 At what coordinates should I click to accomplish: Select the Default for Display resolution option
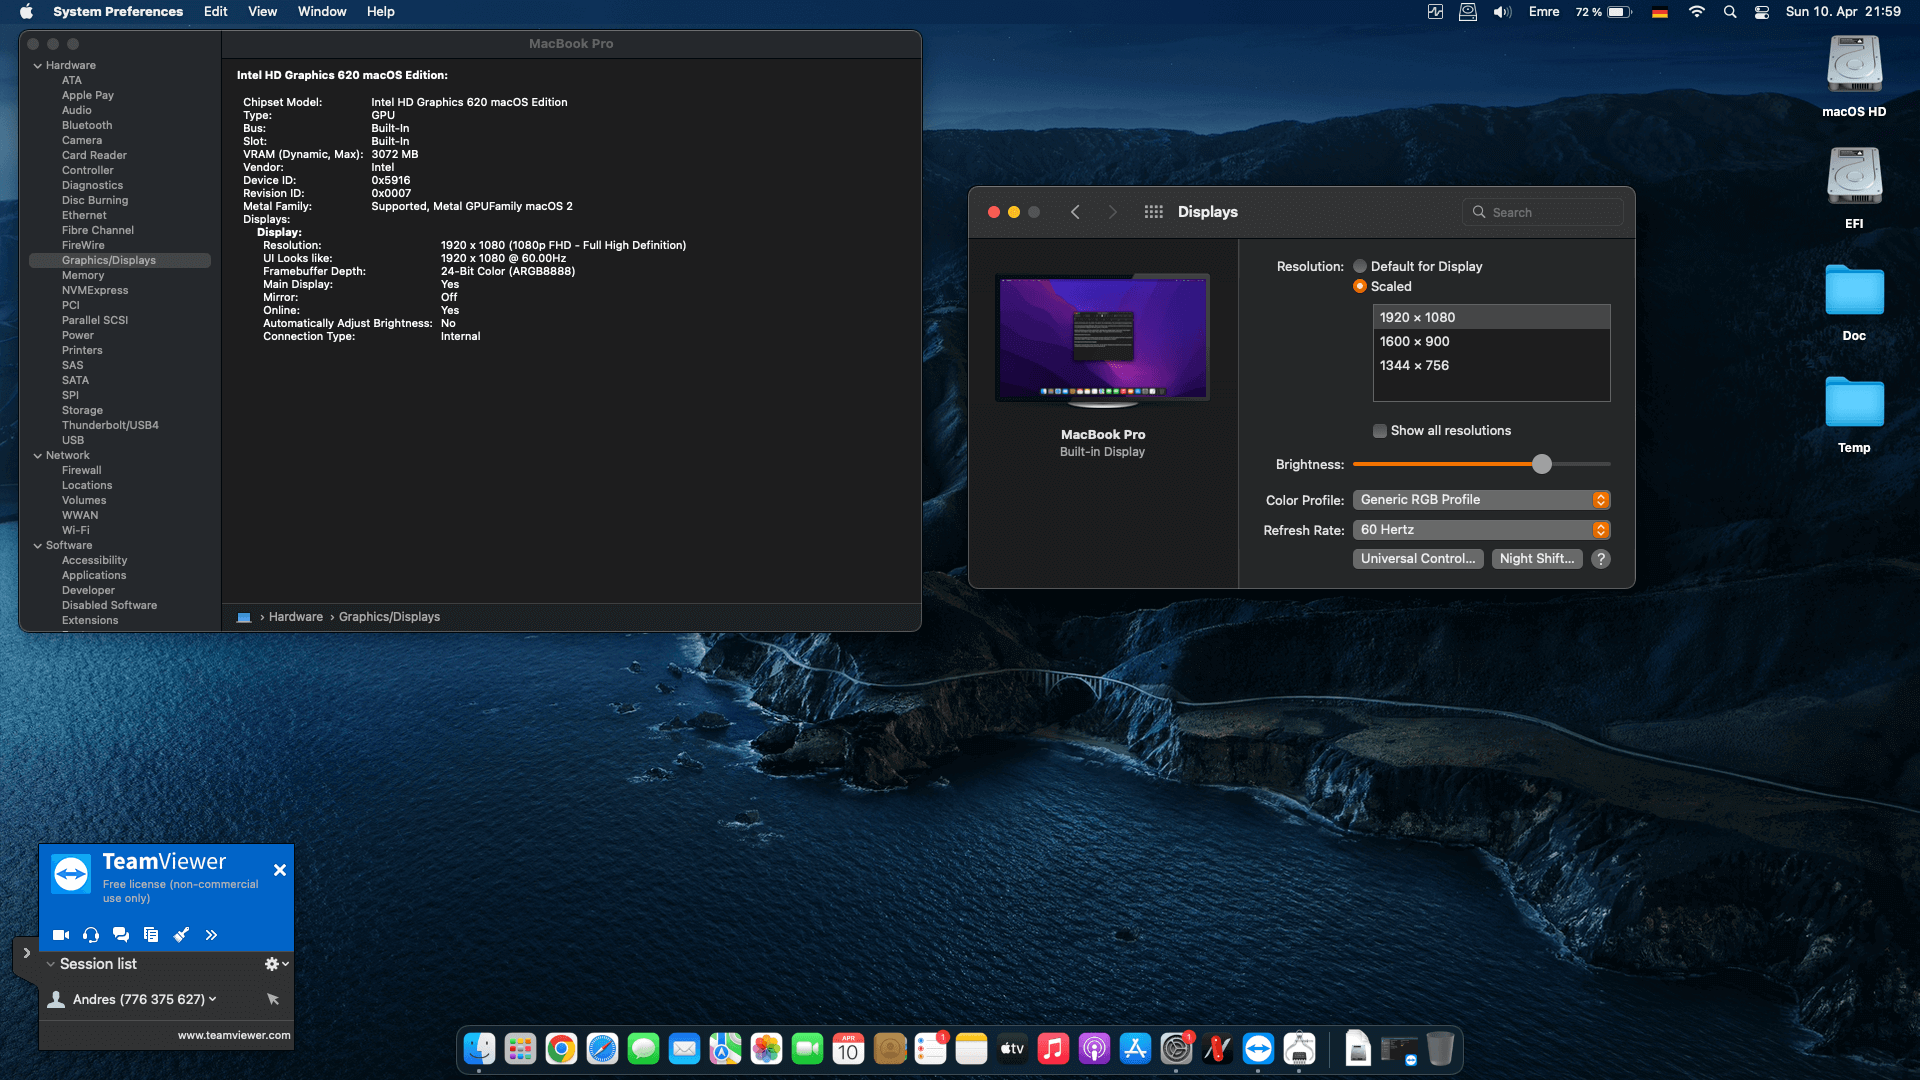1360,266
